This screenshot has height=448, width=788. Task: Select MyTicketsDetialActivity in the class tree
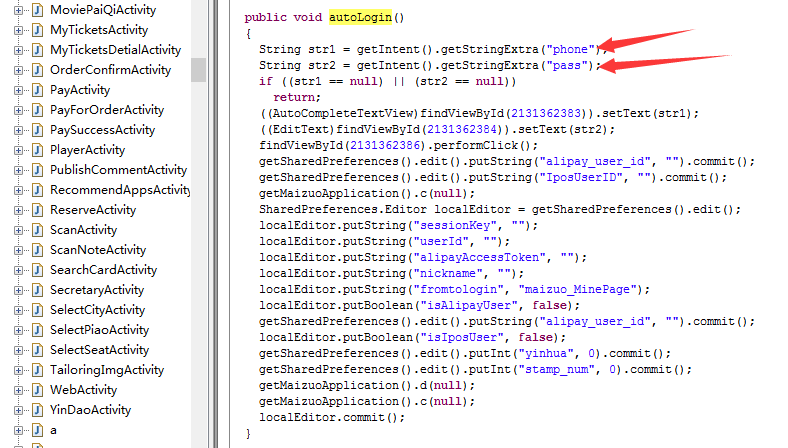pos(116,50)
